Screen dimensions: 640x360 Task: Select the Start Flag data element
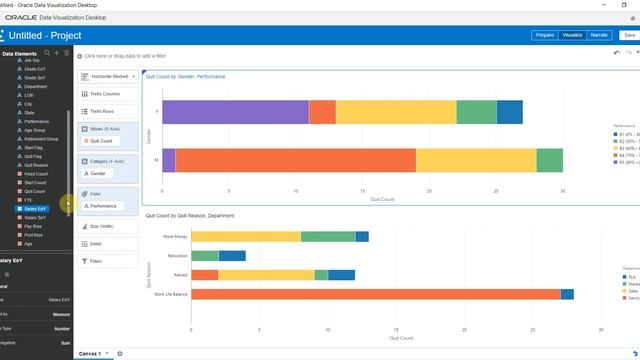tap(33, 148)
